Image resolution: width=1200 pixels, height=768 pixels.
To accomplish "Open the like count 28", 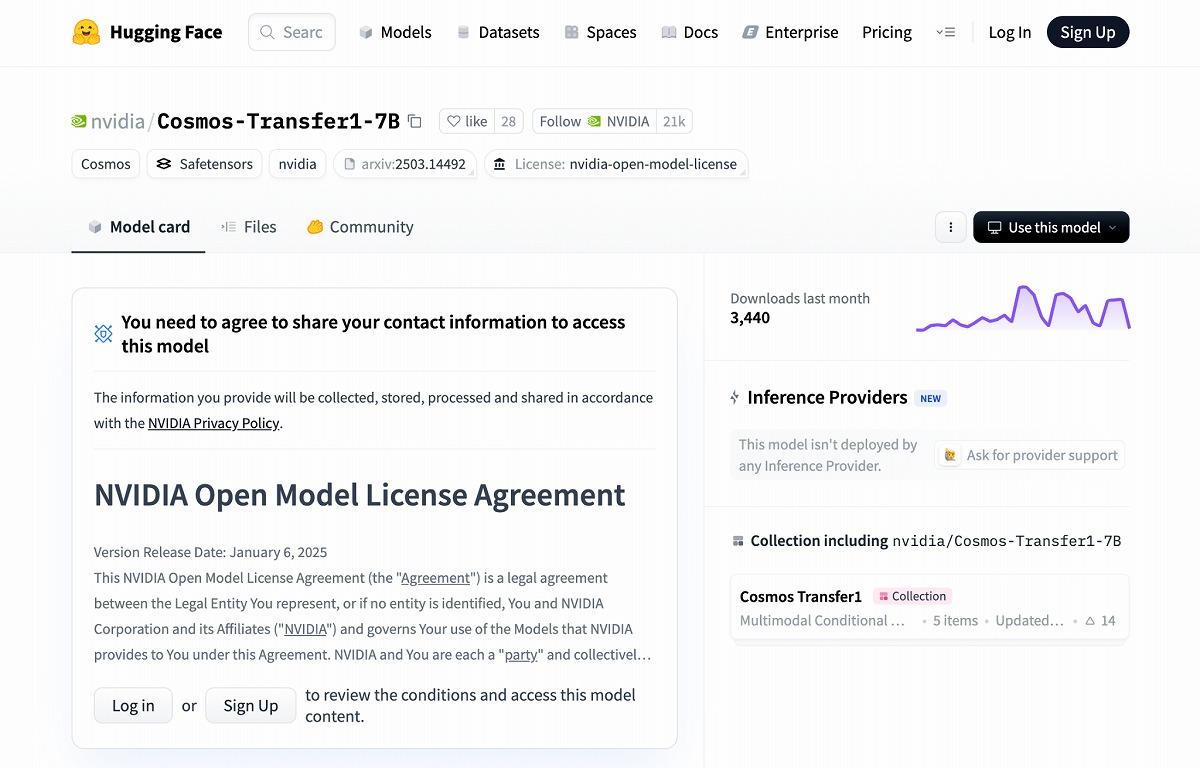I will [x=508, y=121].
